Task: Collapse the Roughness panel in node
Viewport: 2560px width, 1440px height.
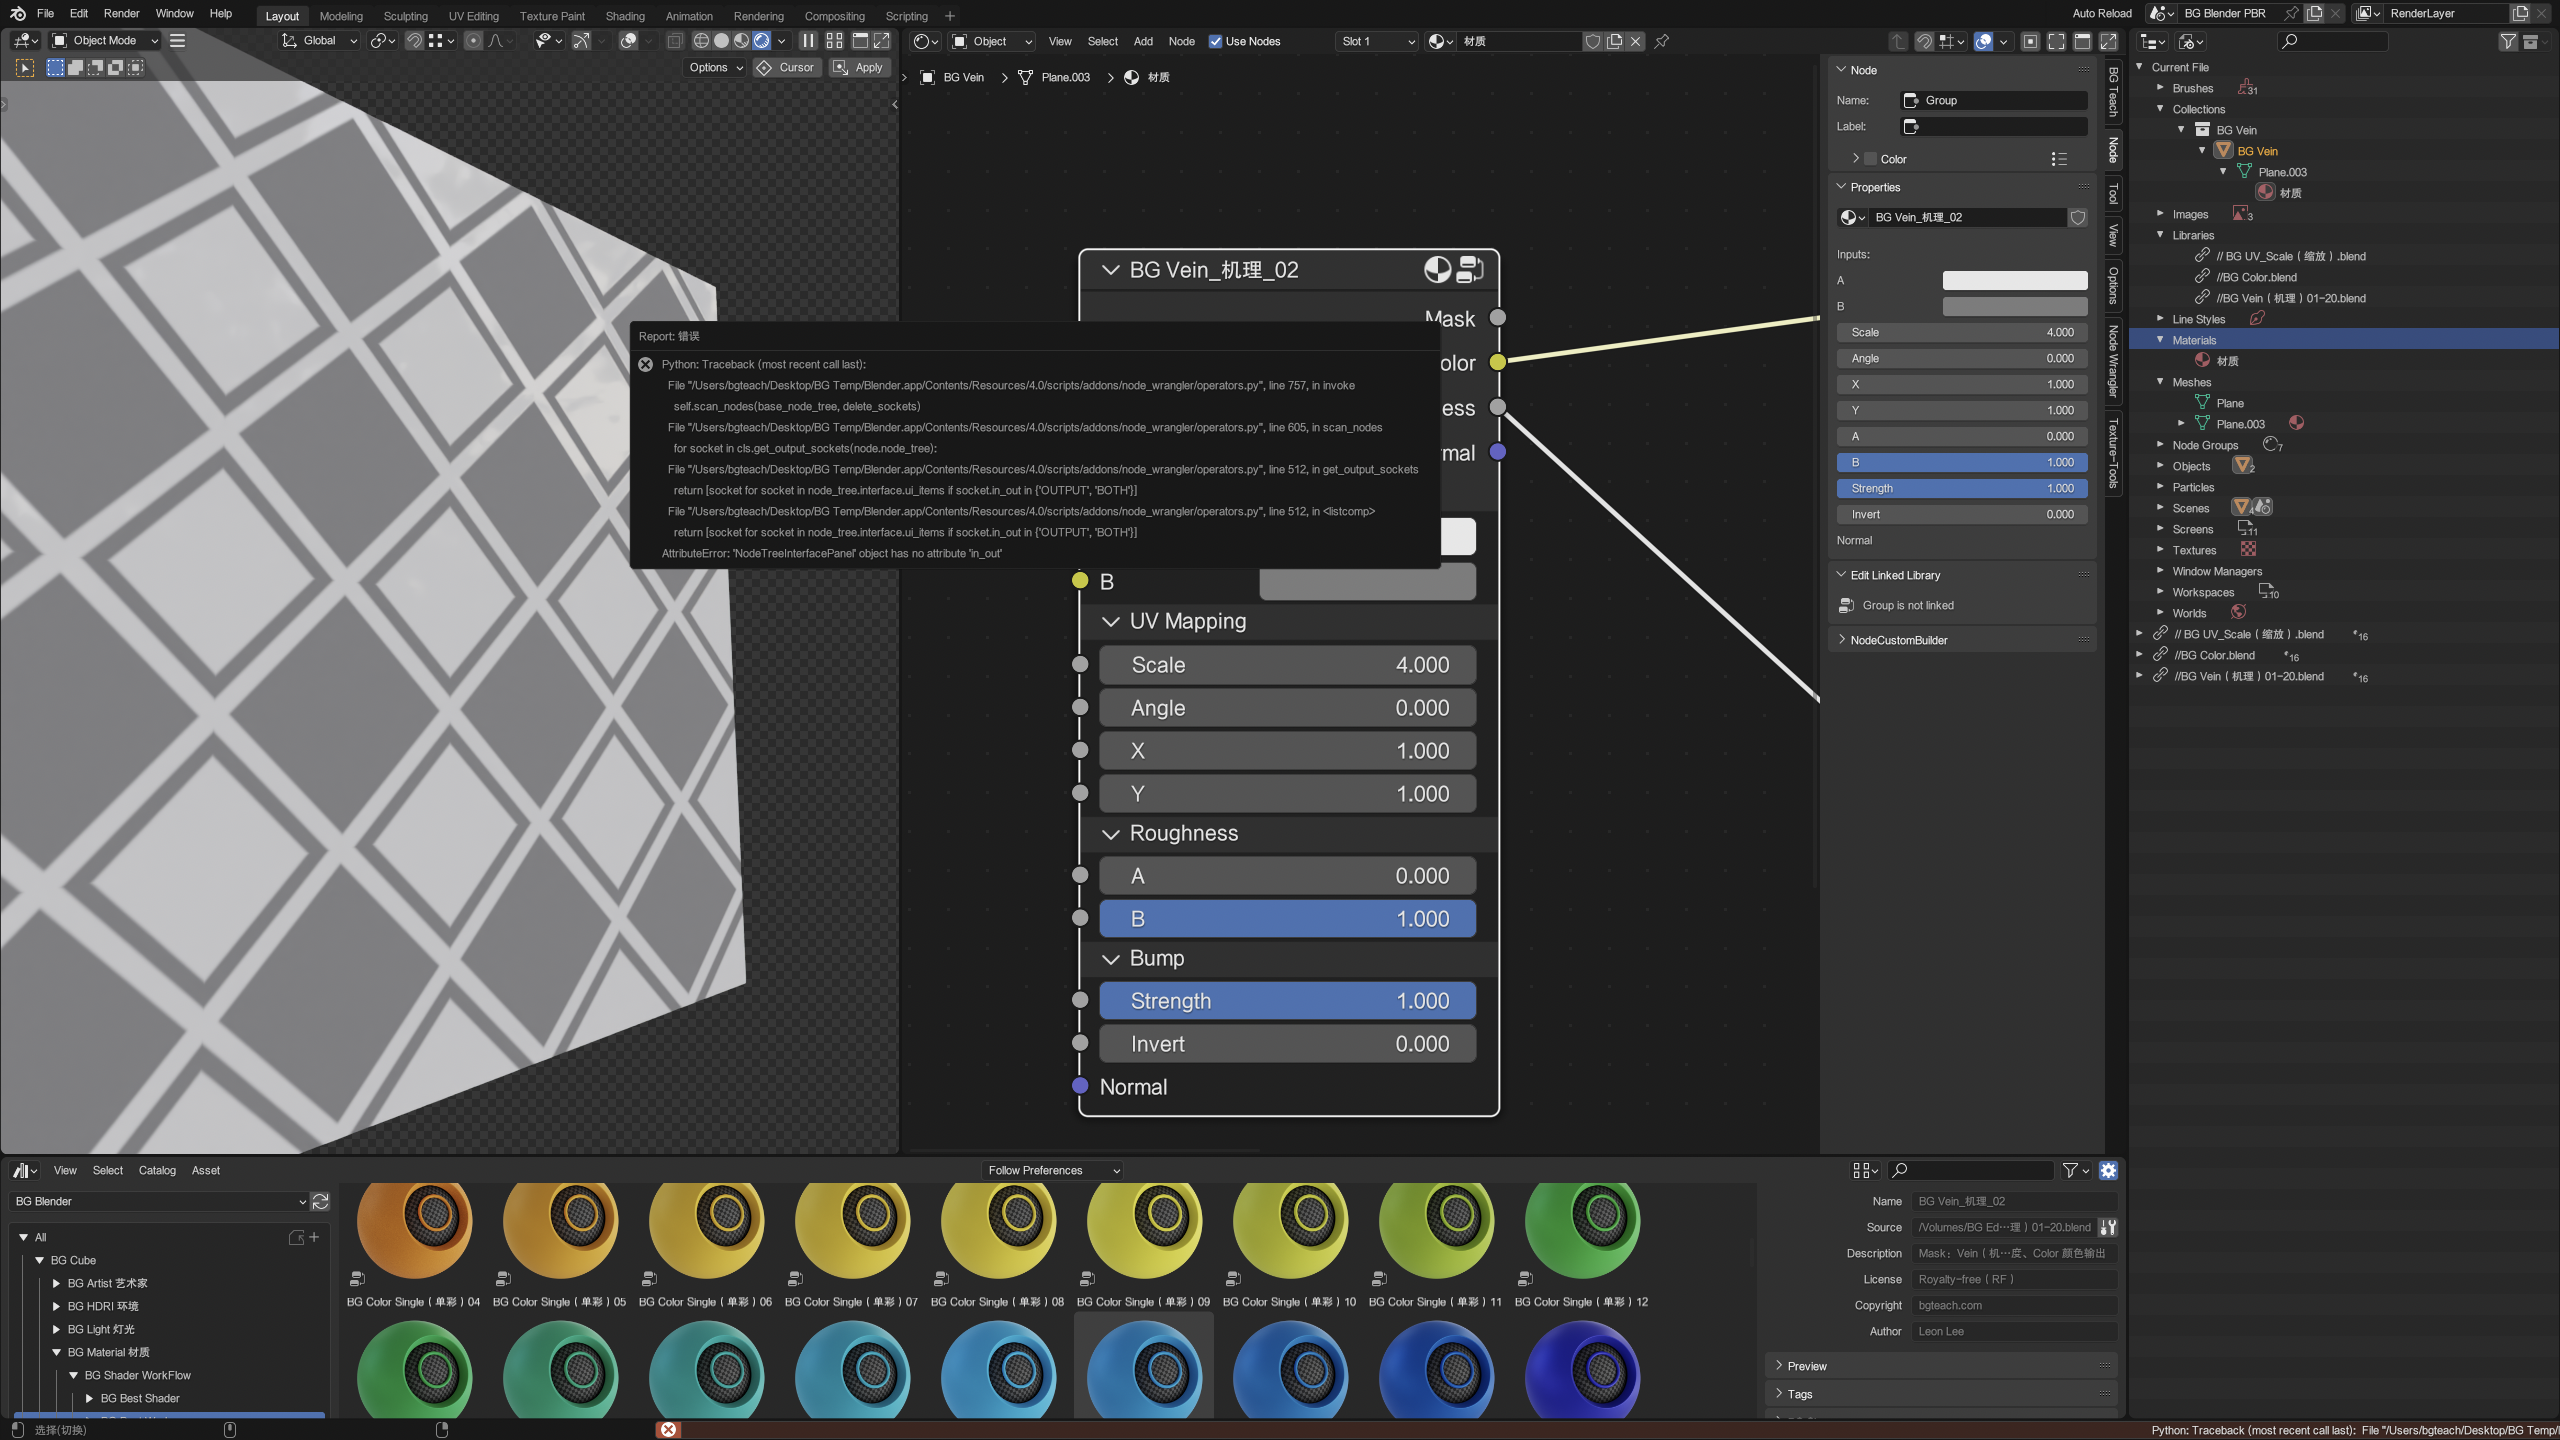Action: 1110,834
